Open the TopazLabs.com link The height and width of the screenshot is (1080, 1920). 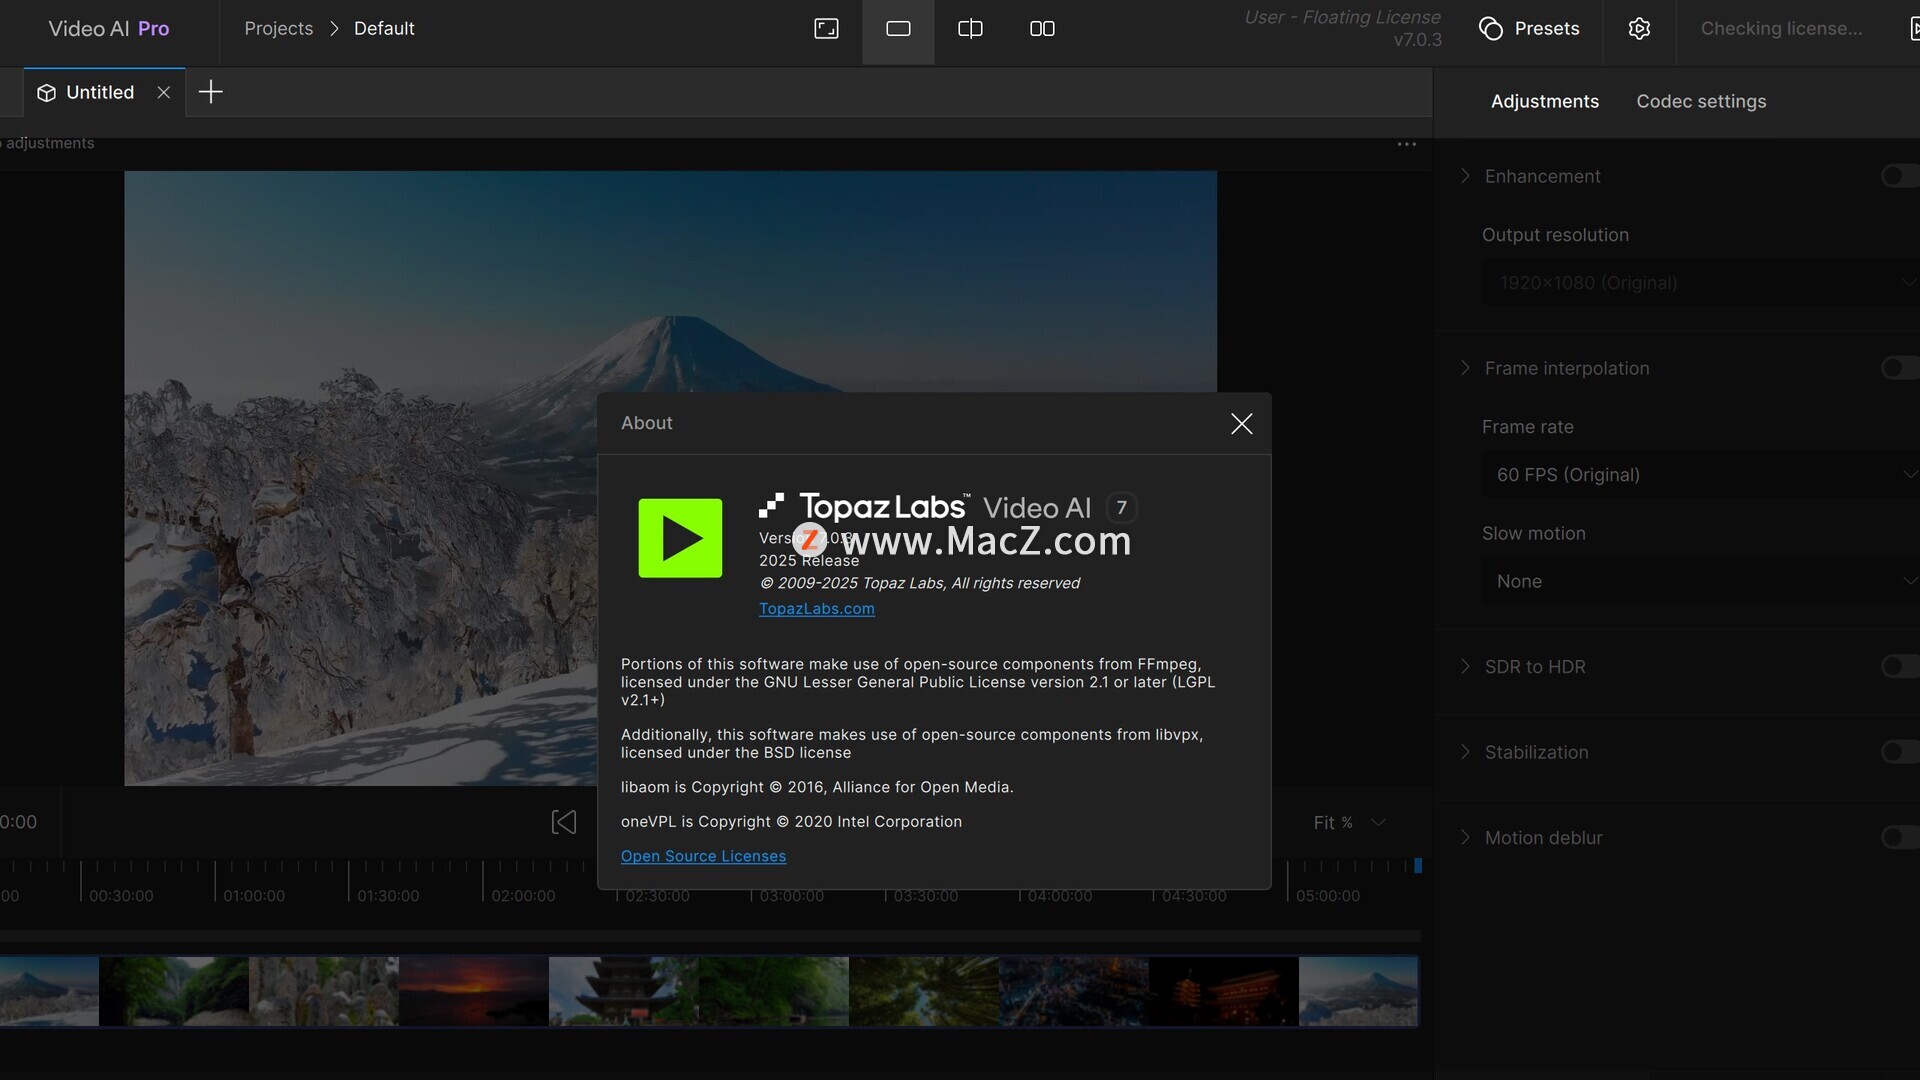click(x=816, y=609)
